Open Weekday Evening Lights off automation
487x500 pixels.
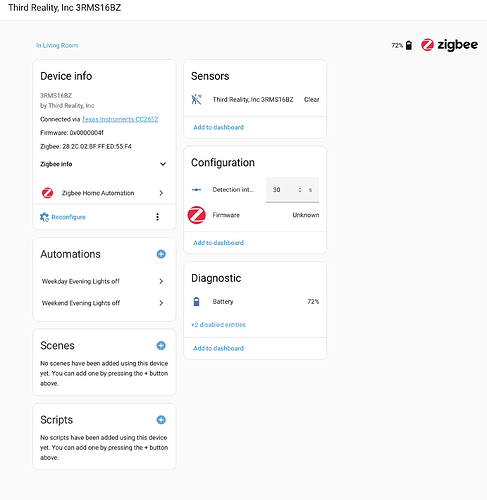[103, 281]
